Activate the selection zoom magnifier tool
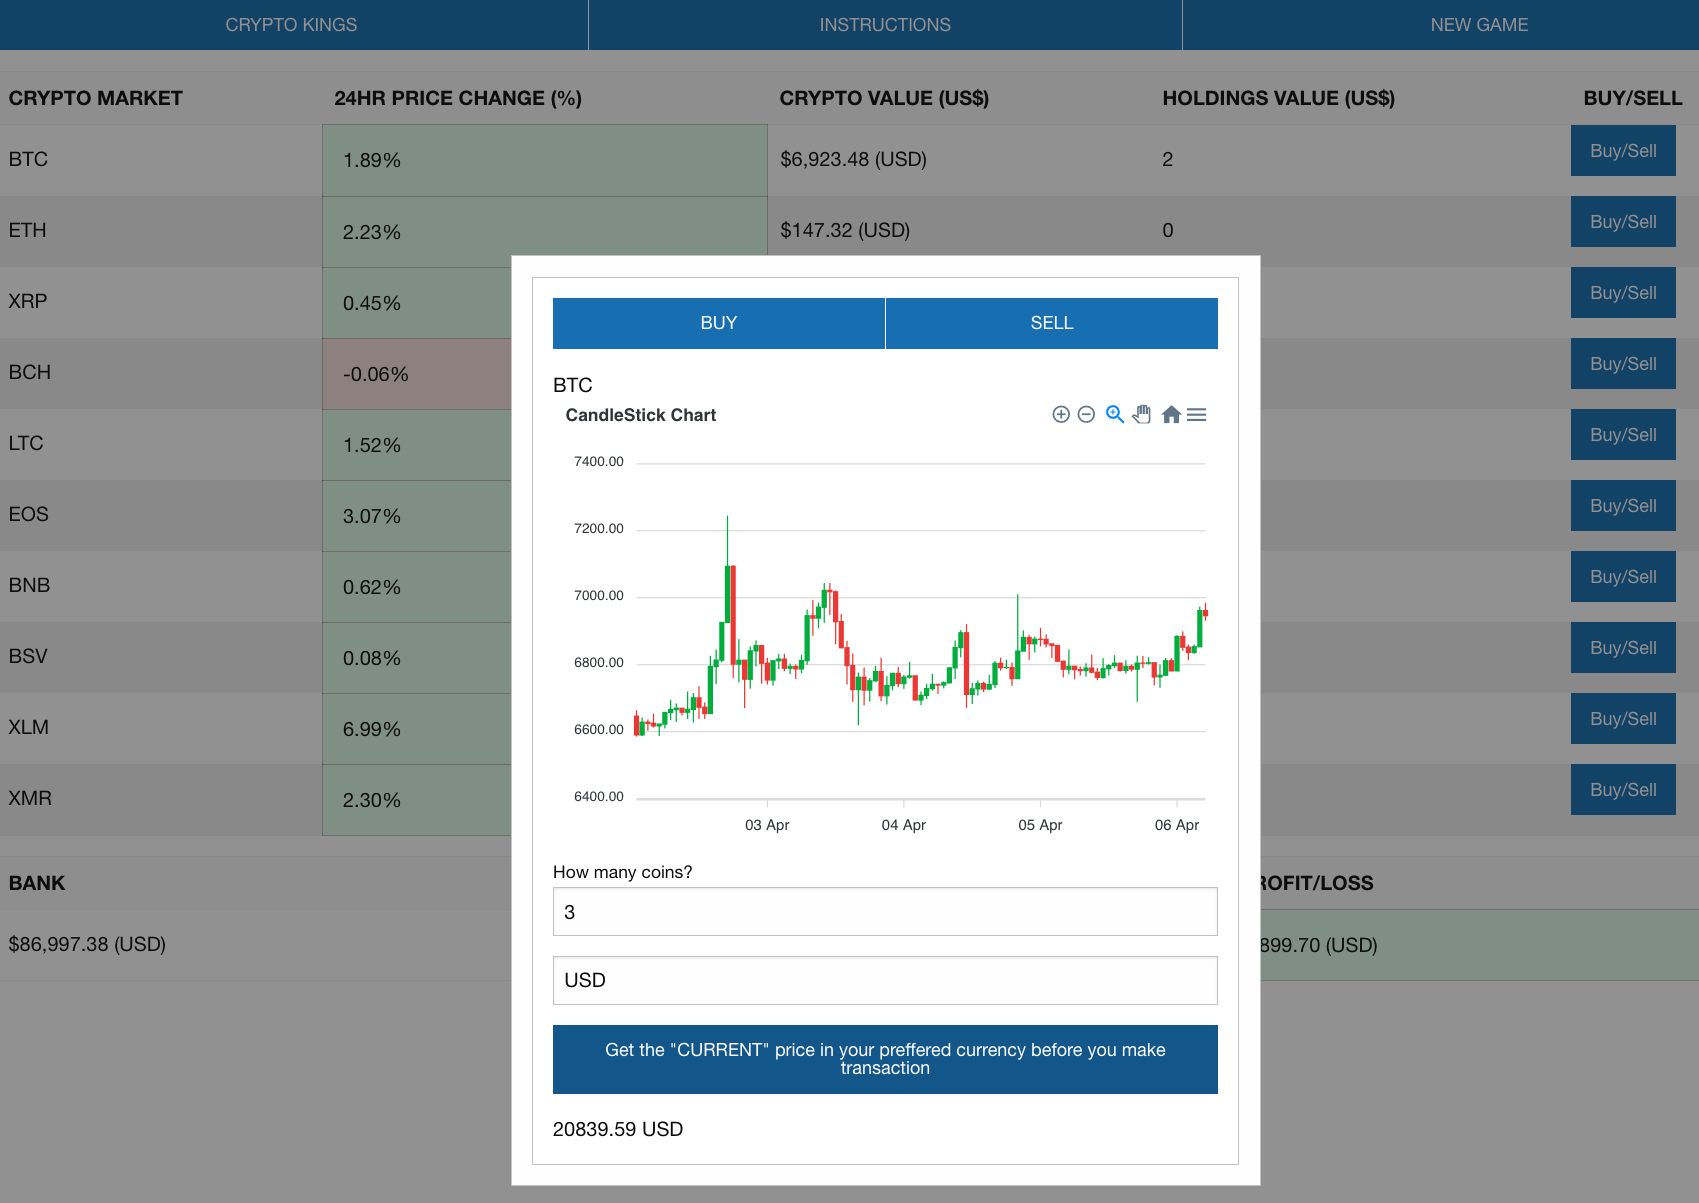The image size is (1699, 1203). pos(1114,414)
